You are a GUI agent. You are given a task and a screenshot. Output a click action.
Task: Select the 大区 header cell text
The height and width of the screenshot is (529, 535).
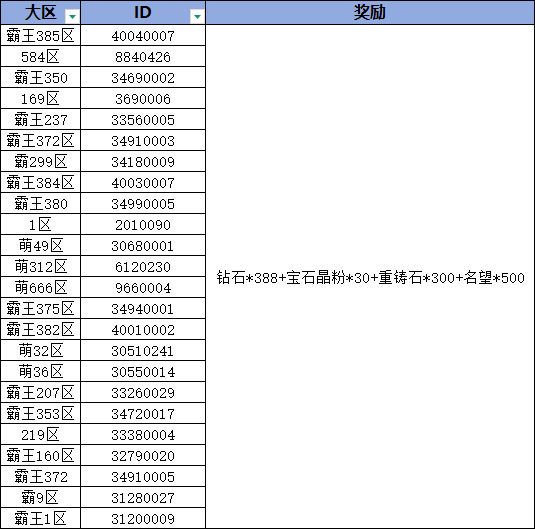click(x=40, y=12)
